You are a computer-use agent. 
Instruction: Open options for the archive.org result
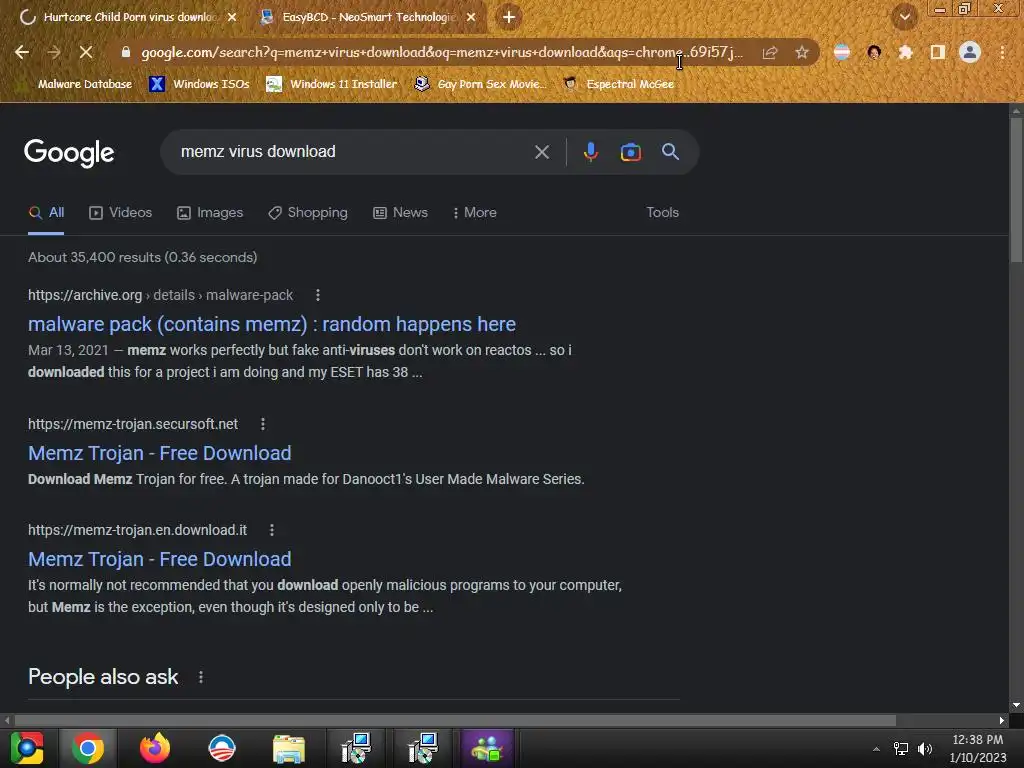click(x=318, y=295)
